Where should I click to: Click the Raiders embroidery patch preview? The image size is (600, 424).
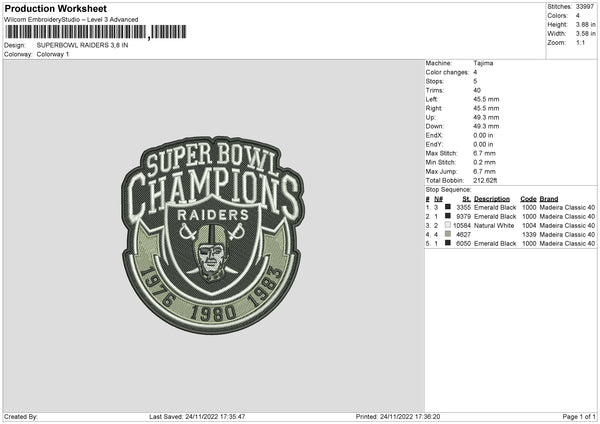pos(213,235)
